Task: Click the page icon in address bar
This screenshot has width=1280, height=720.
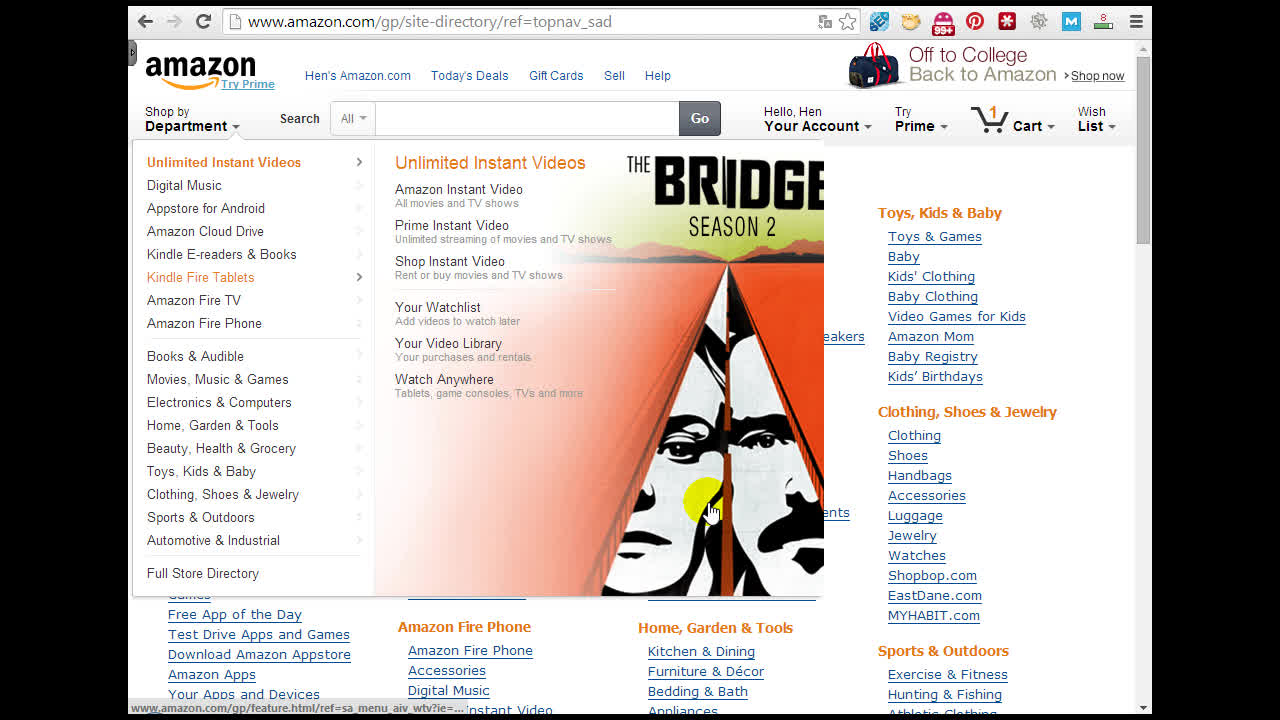Action: coord(233,21)
